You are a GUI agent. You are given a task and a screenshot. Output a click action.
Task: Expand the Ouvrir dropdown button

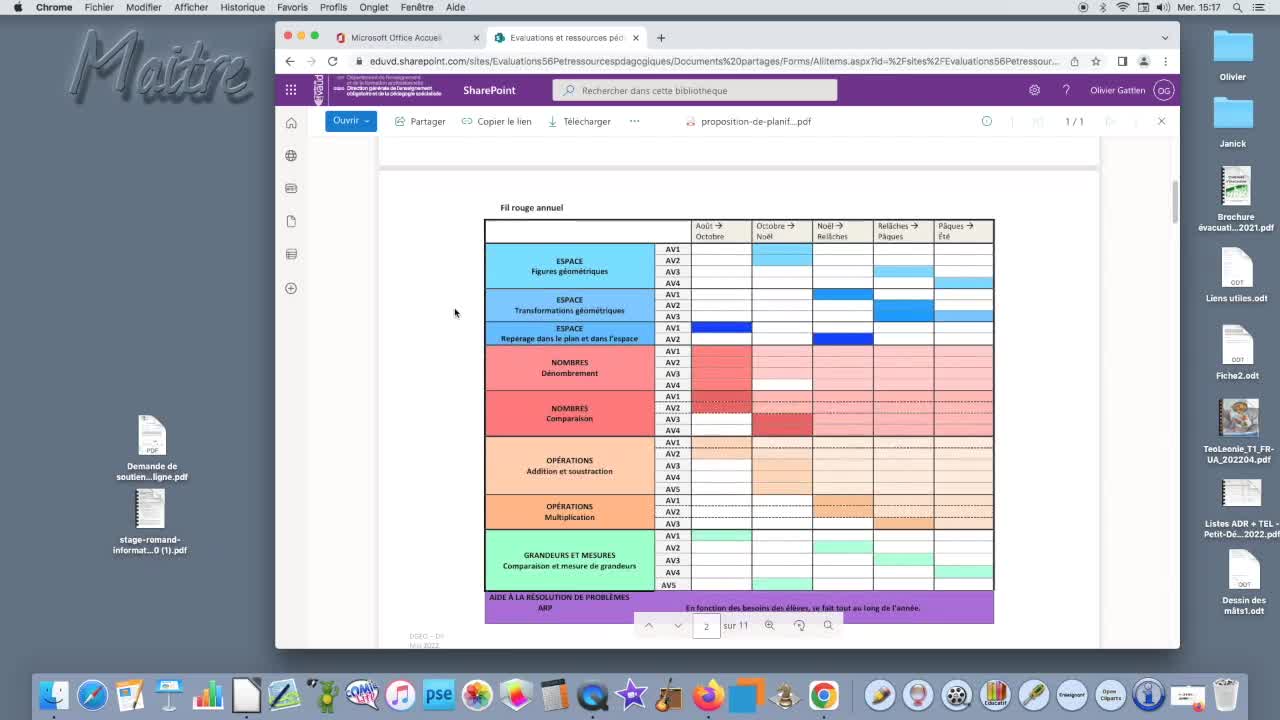click(x=351, y=121)
